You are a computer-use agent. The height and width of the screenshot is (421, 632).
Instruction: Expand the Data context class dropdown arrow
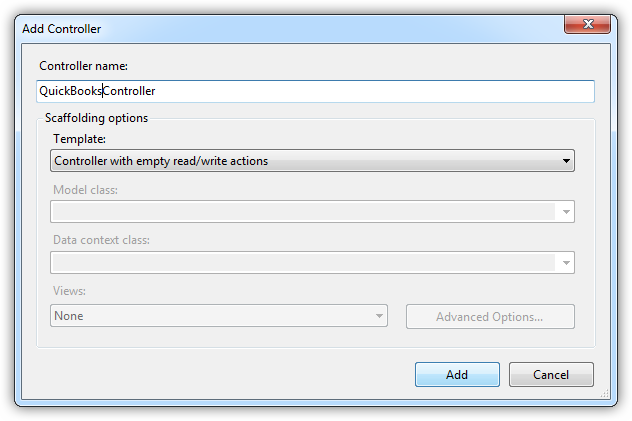[566, 263]
